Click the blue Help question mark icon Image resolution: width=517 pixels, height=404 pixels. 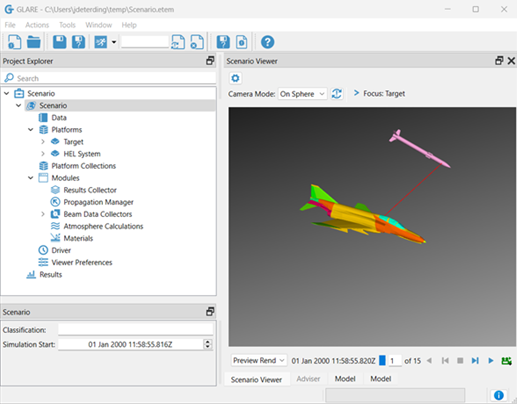(267, 42)
